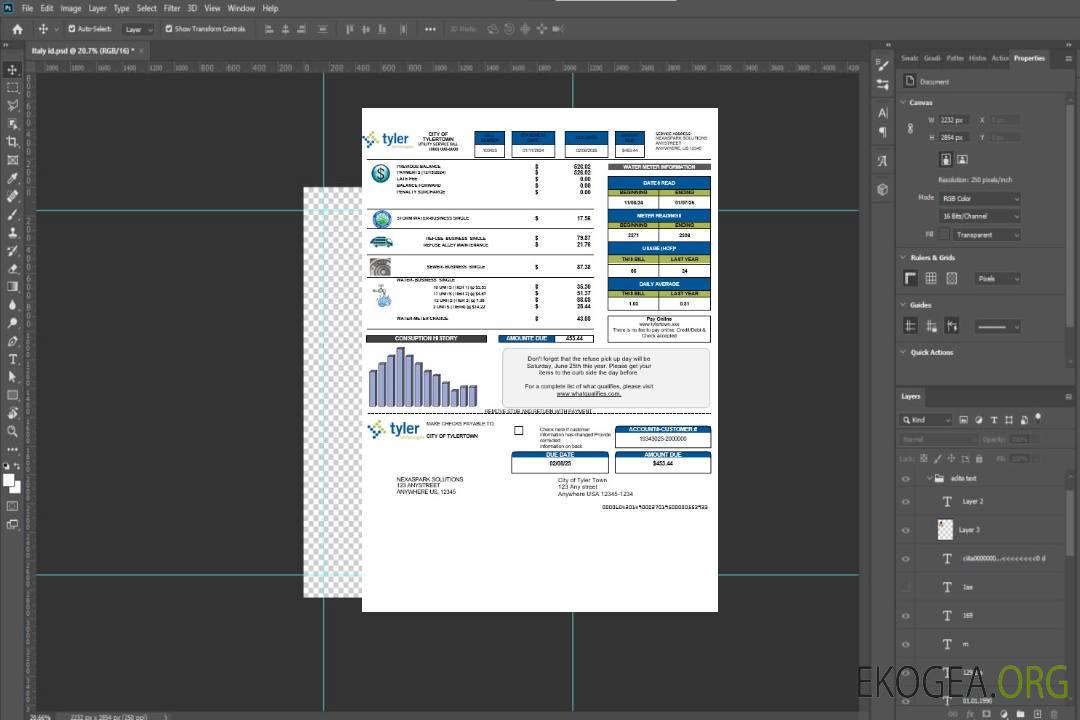Collapse the edita text layer group
The height and width of the screenshot is (720, 1080).
click(928, 478)
